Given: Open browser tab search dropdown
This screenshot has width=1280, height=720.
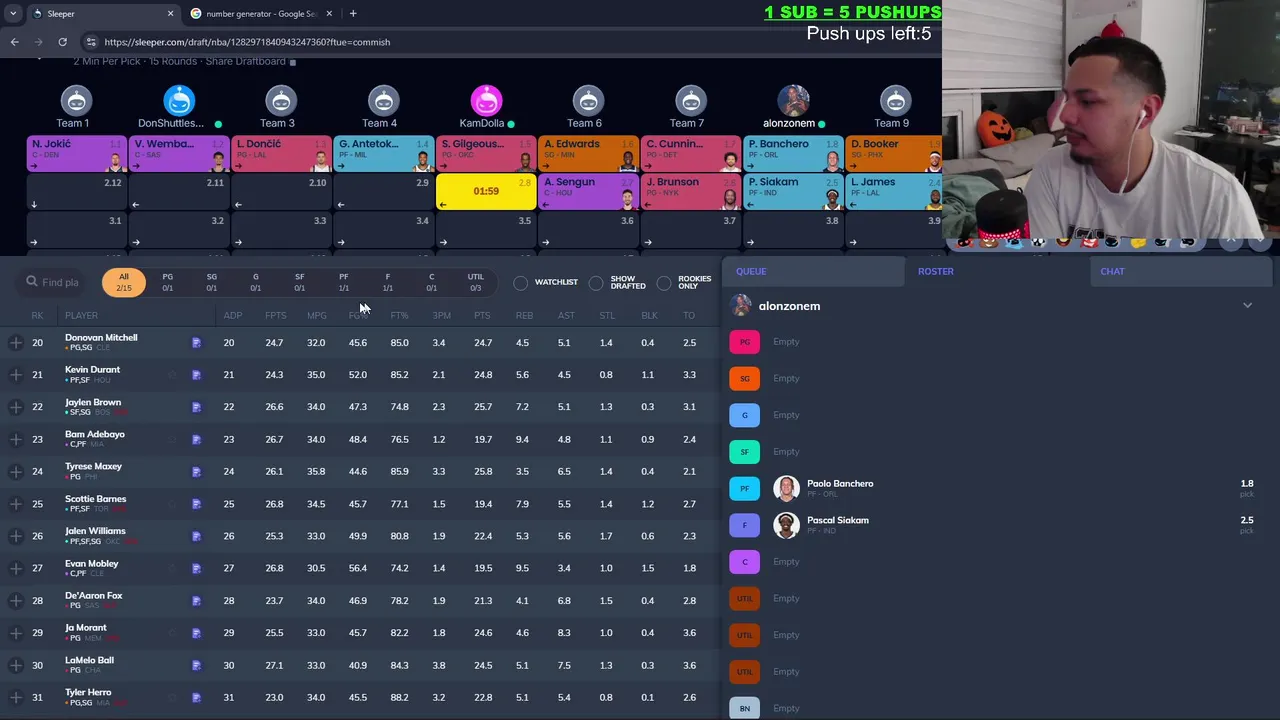Looking at the screenshot, I should (13, 14).
